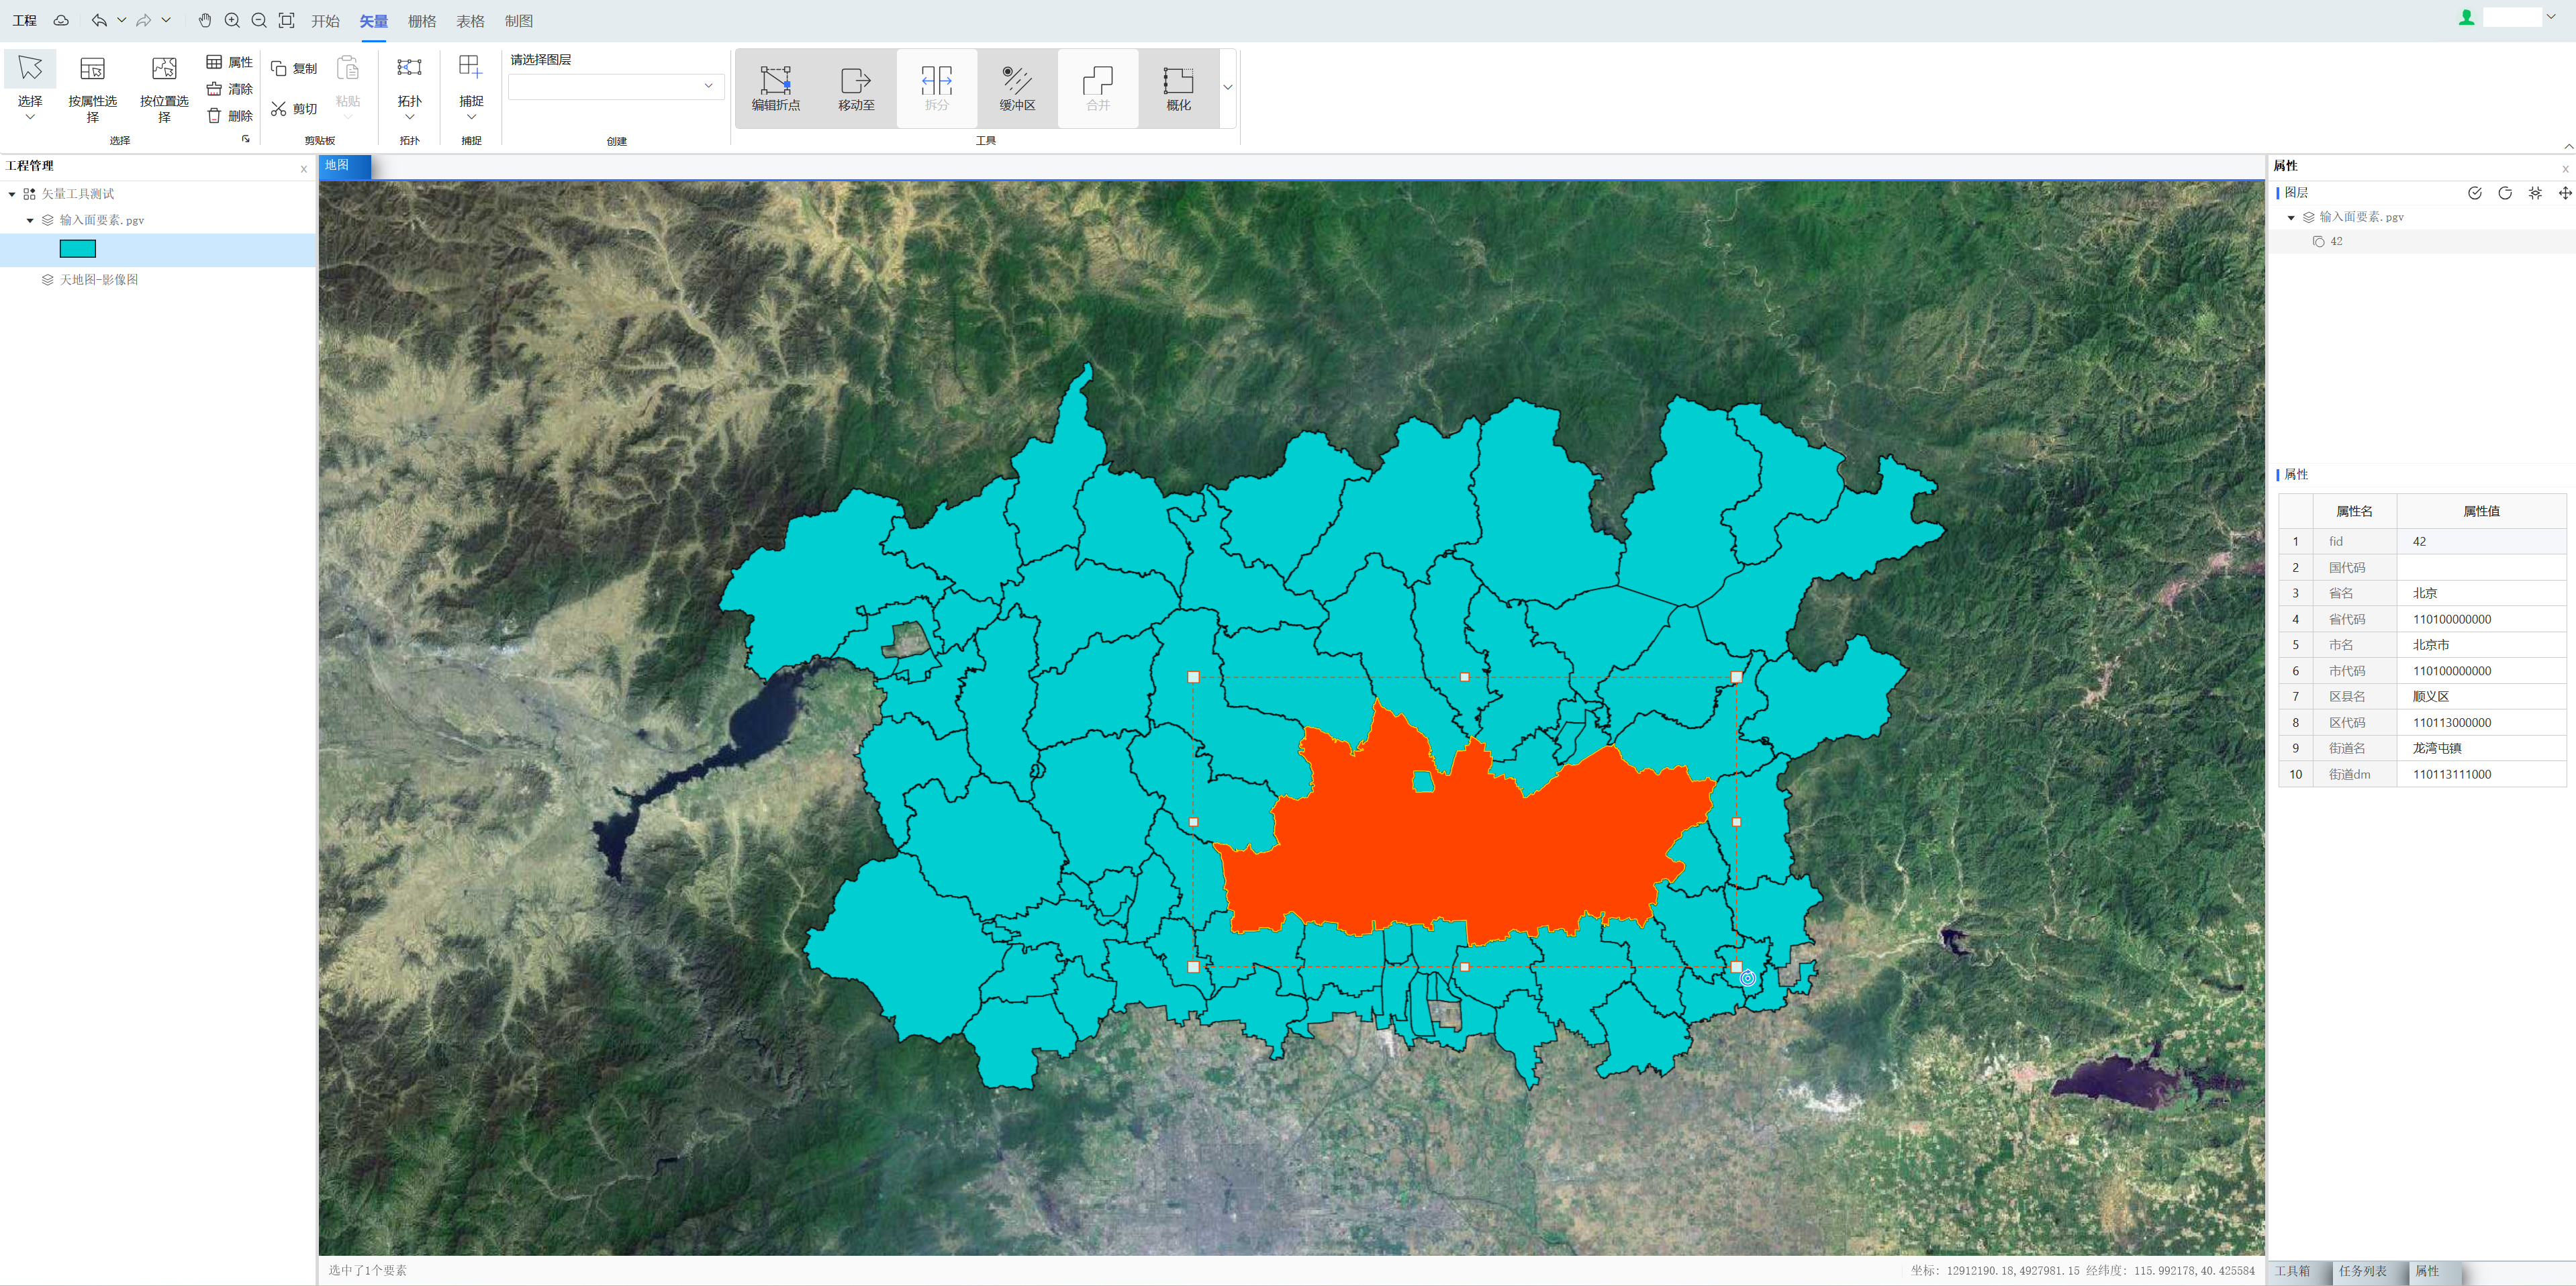Screen dimensions: 2576x1286
Task: Expand the tools gallery more arrow
Action: [1227, 87]
